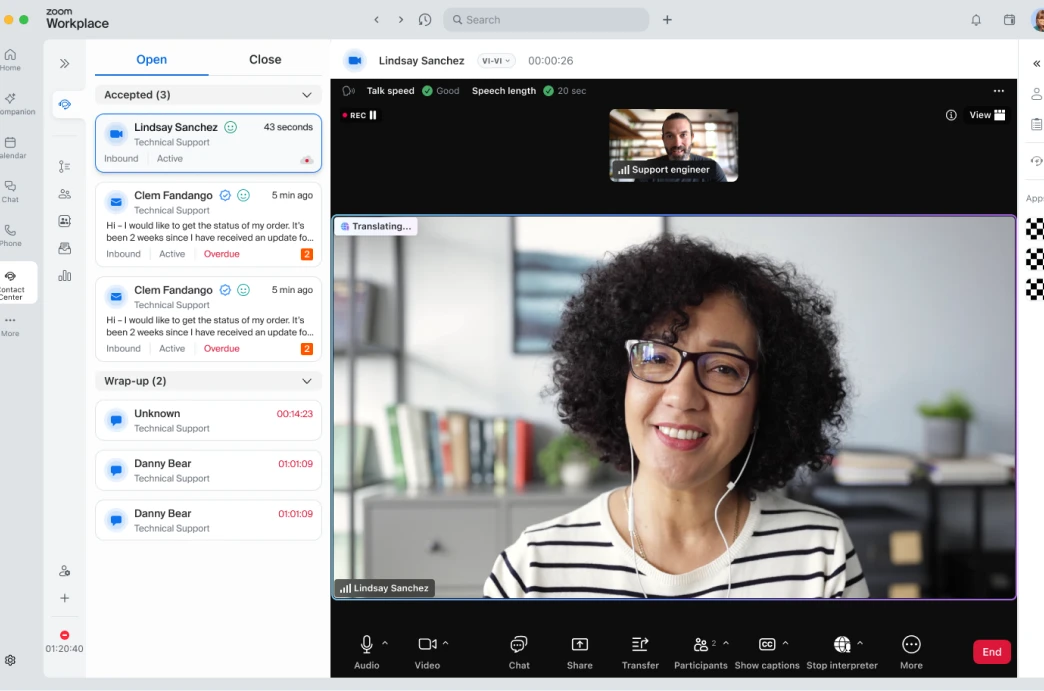Open Phone in the left sidebar
This screenshot has width=1044, height=691.
(10, 235)
